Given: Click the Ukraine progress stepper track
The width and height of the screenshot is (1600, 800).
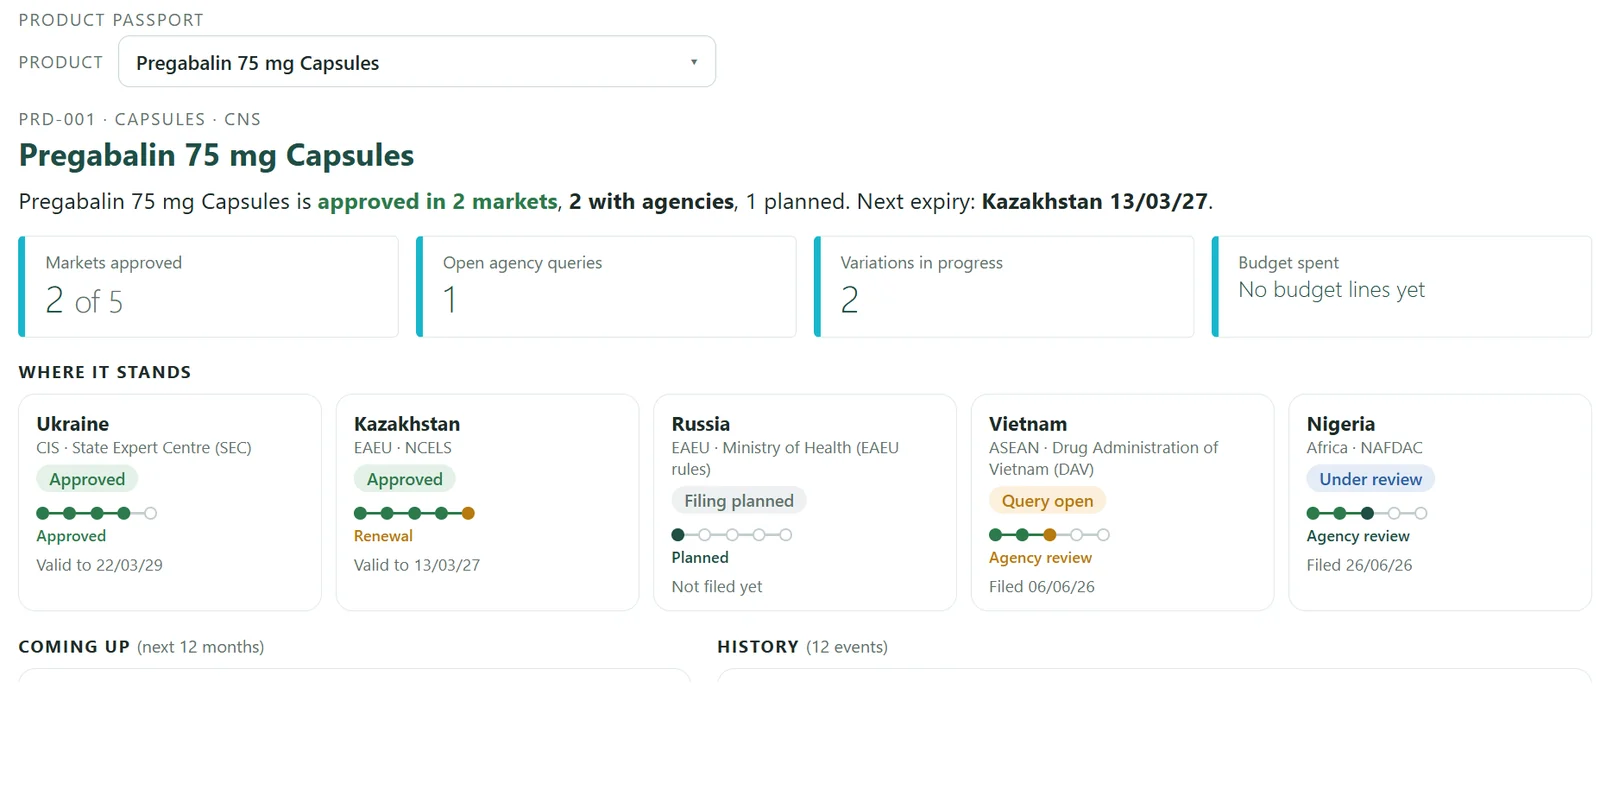Looking at the screenshot, I should point(97,513).
